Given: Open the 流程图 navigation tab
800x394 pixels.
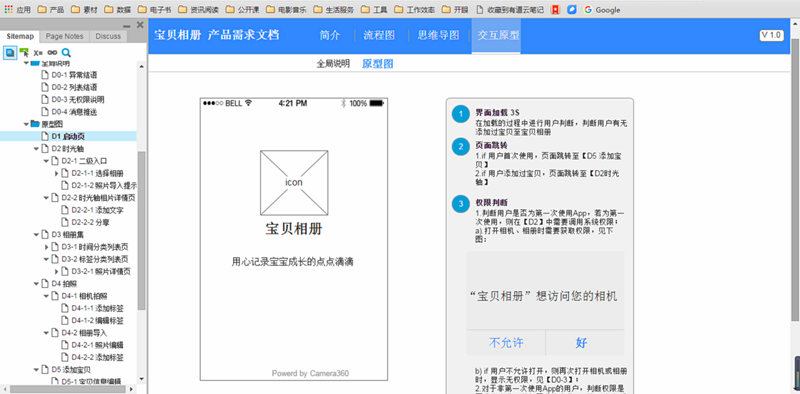Looking at the screenshot, I should (x=379, y=35).
